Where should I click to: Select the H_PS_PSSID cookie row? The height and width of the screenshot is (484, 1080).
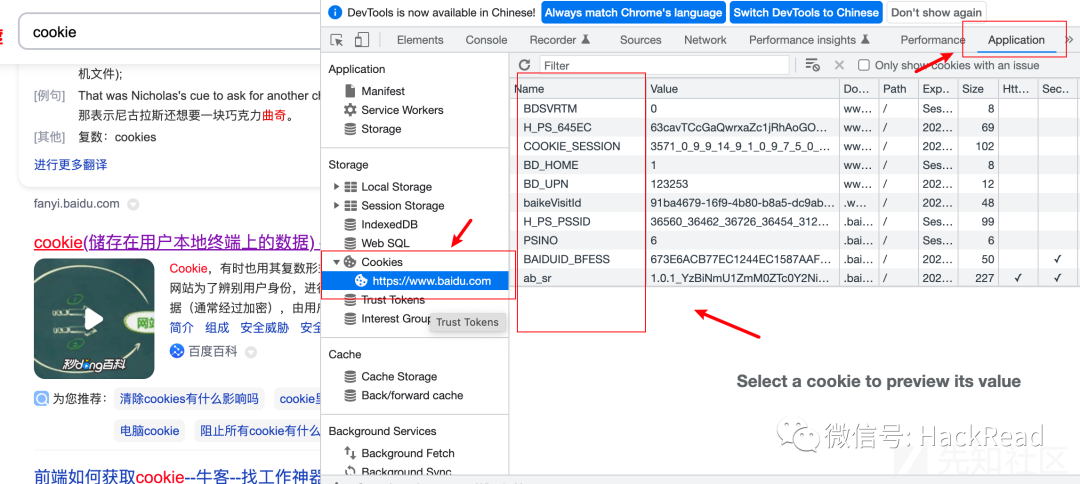click(795, 222)
